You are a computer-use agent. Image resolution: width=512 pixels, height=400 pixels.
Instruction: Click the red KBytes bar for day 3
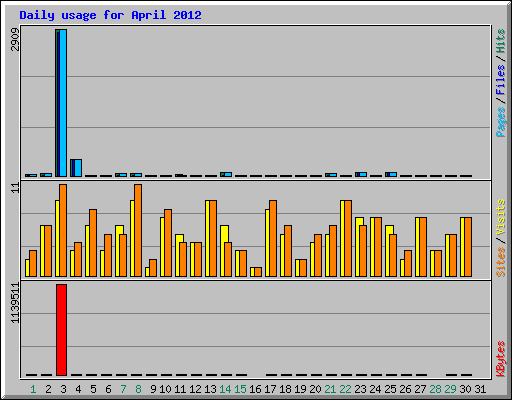point(61,330)
